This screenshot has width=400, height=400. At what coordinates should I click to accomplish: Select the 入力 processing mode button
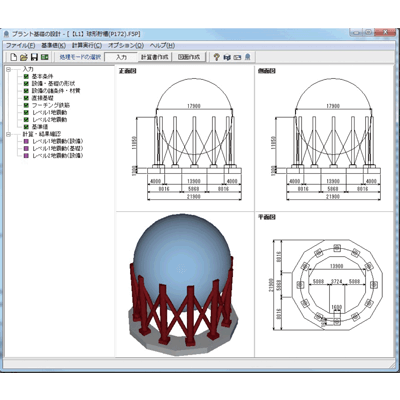click(x=121, y=57)
